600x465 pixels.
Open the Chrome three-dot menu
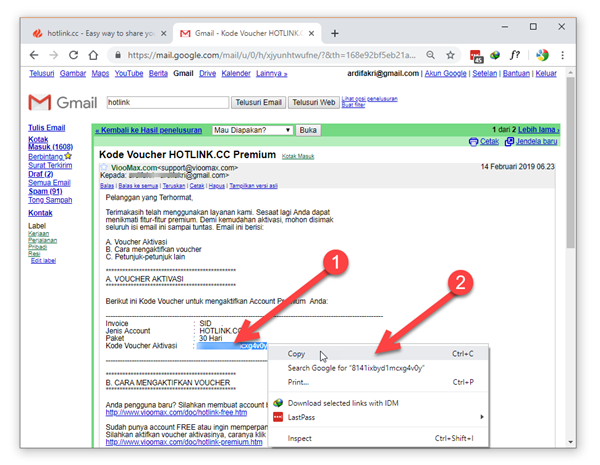(562, 55)
